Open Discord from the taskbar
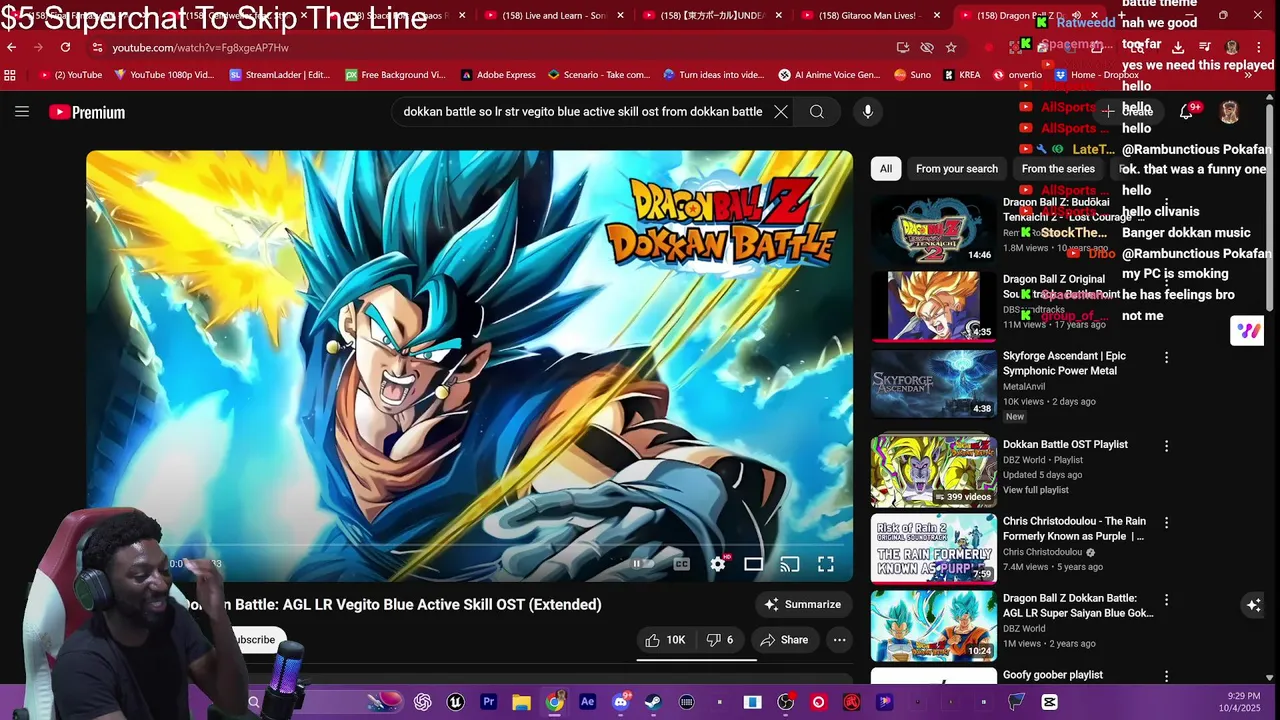The image size is (1280, 720). [x=620, y=702]
